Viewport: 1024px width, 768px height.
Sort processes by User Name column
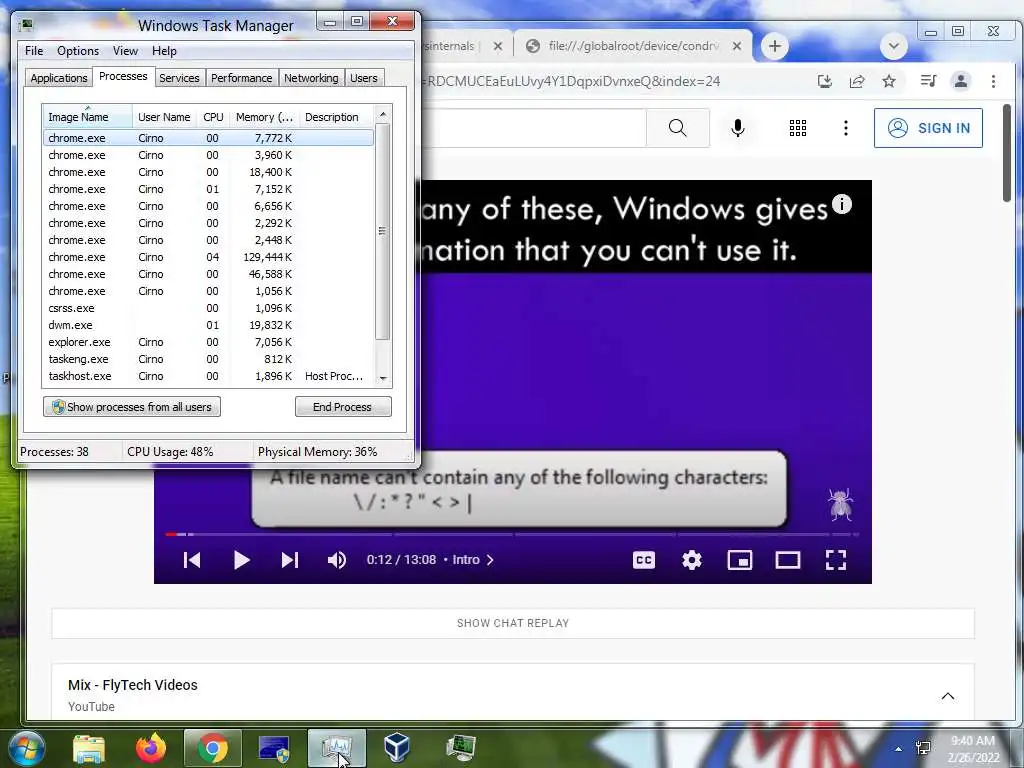[x=164, y=117]
